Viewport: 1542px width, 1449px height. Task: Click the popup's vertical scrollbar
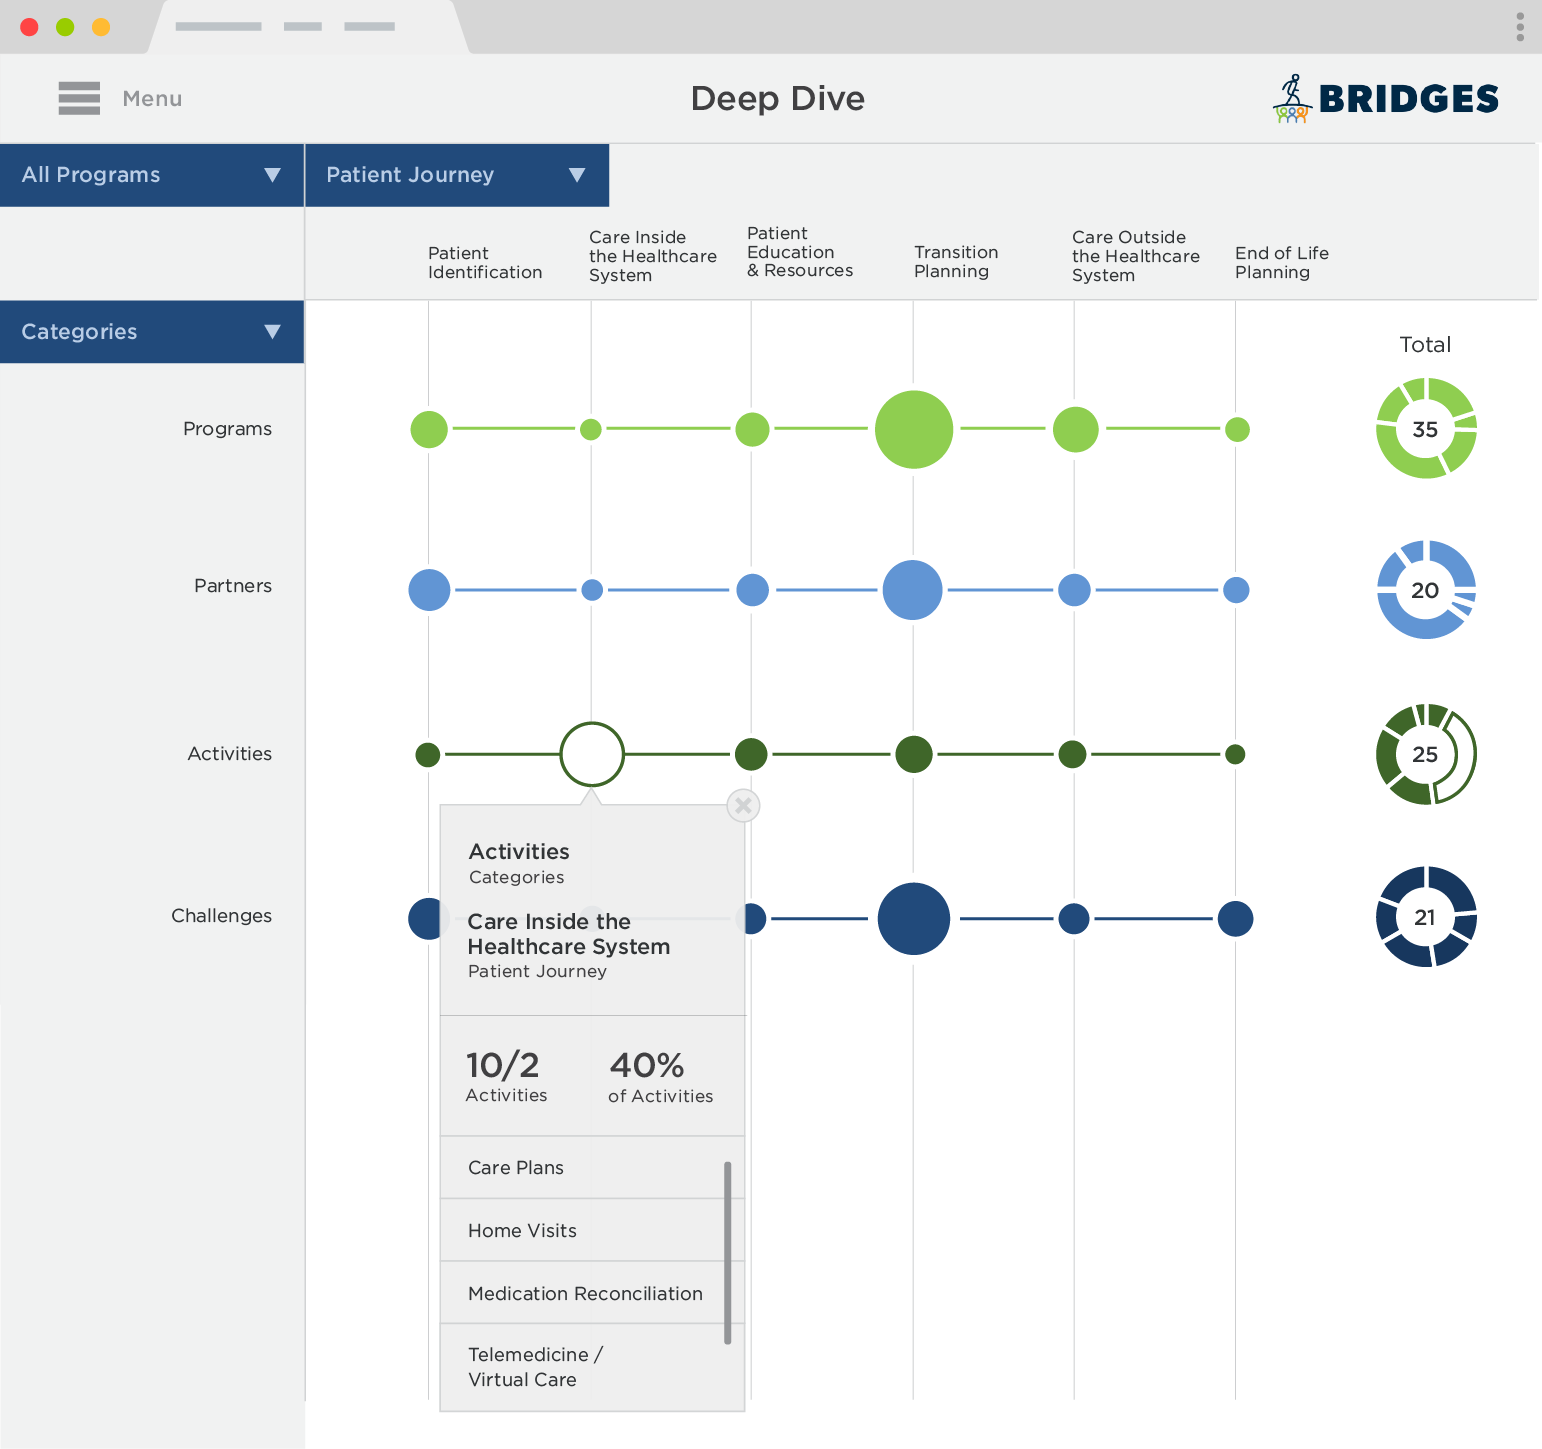point(729,1250)
